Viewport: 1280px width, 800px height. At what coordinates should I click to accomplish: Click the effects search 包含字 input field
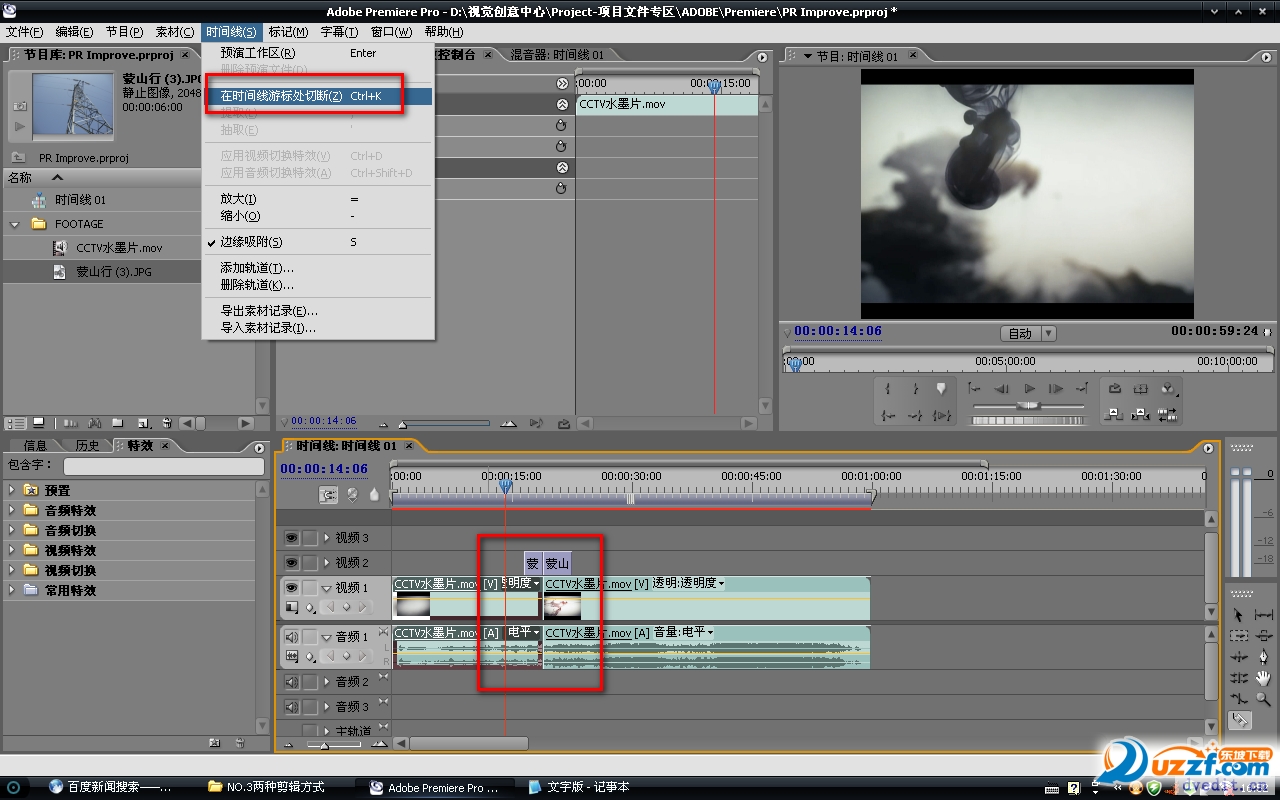pyautogui.click(x=164, y=466)
